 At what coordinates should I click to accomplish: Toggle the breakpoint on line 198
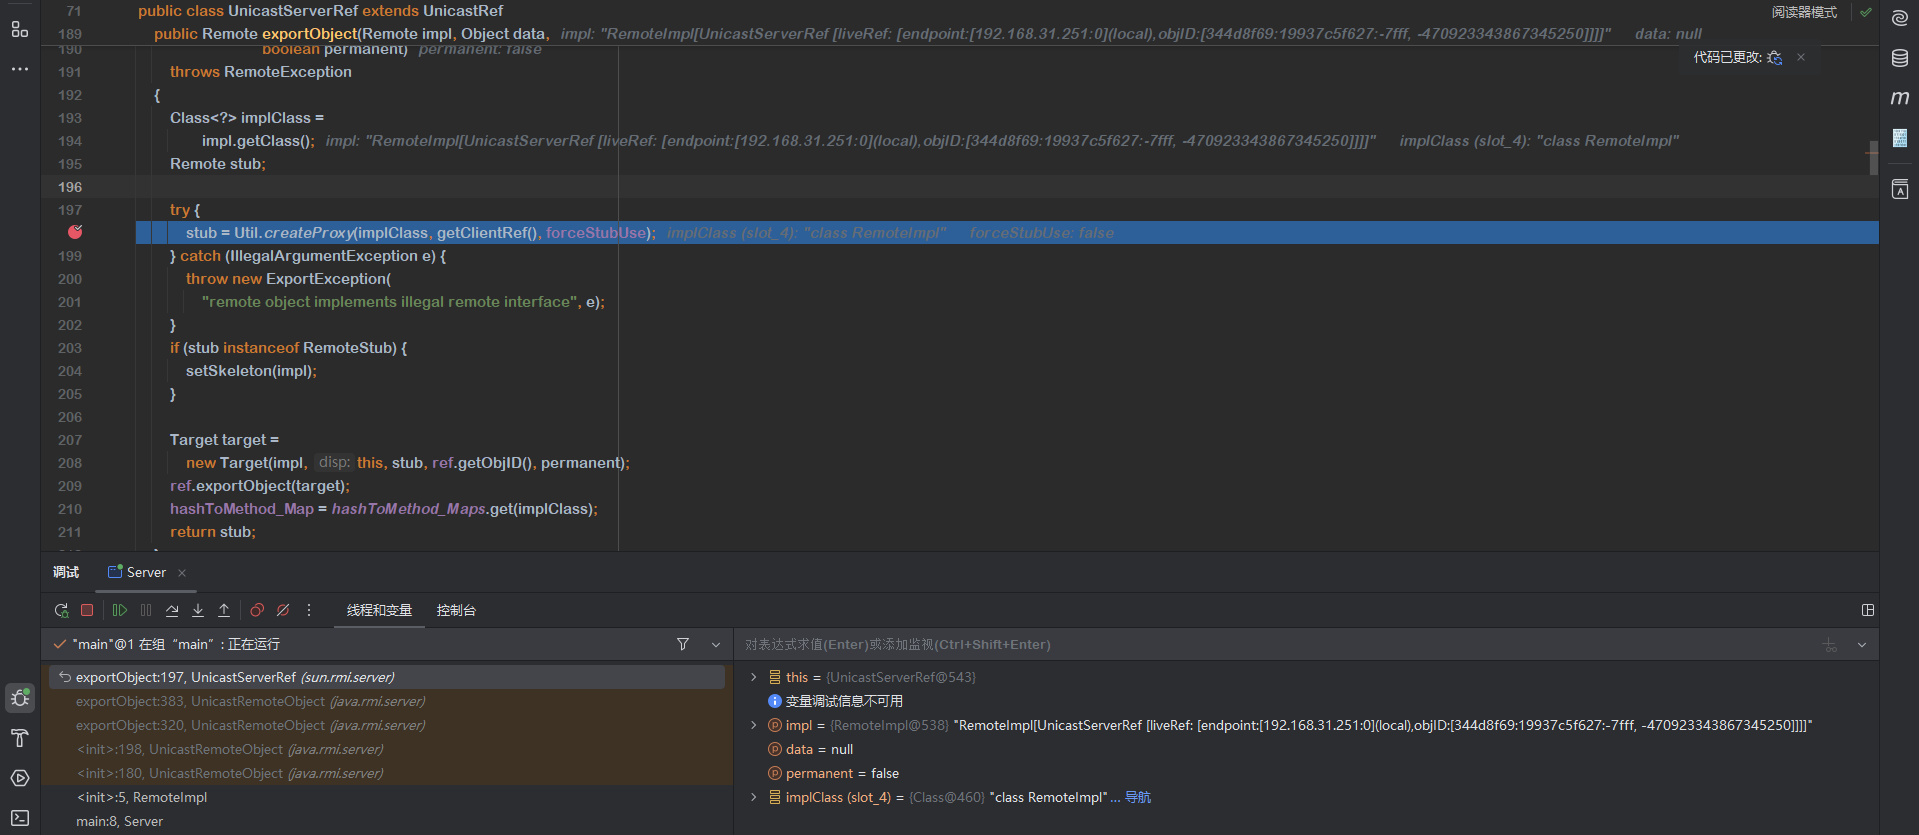(75, 232)
